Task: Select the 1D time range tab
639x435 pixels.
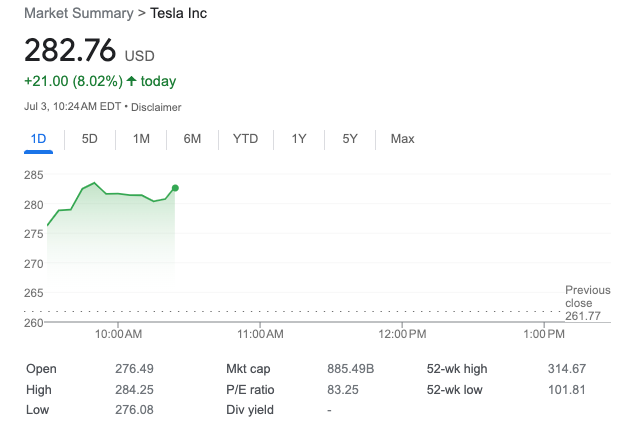Action: click(x=39, y=139)
